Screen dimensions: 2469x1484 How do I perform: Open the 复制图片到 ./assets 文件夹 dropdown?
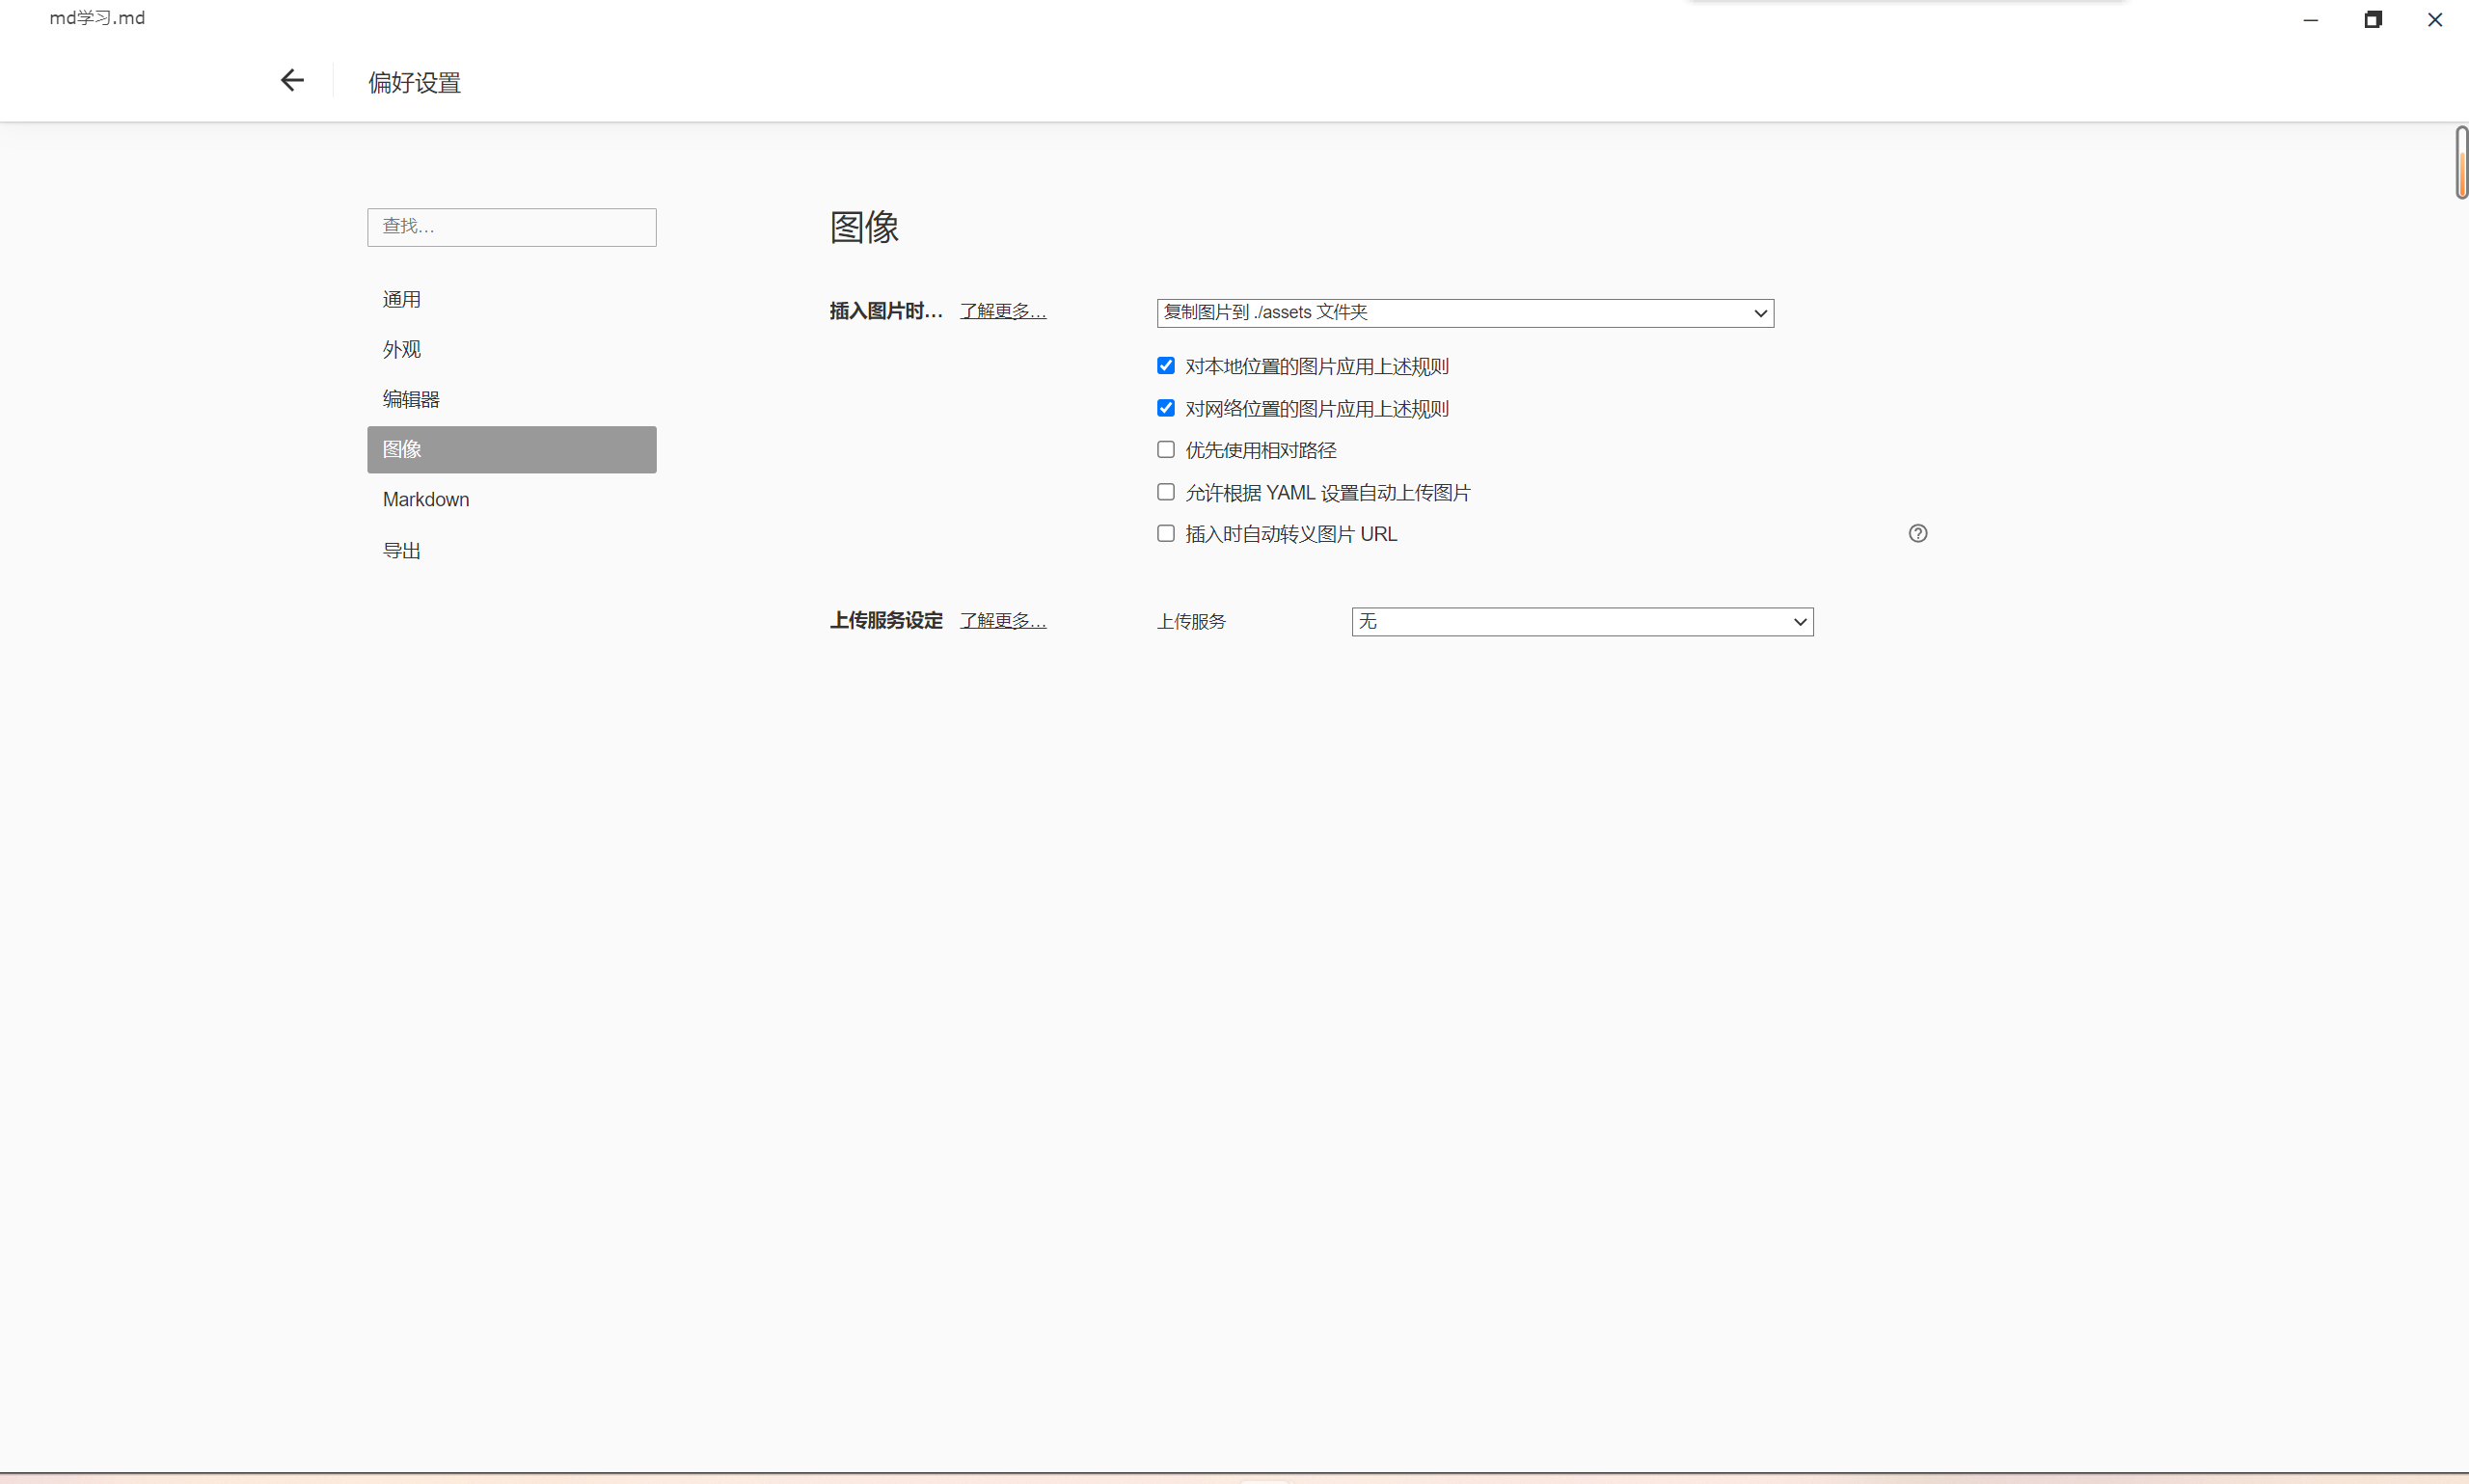(1464, 313)
